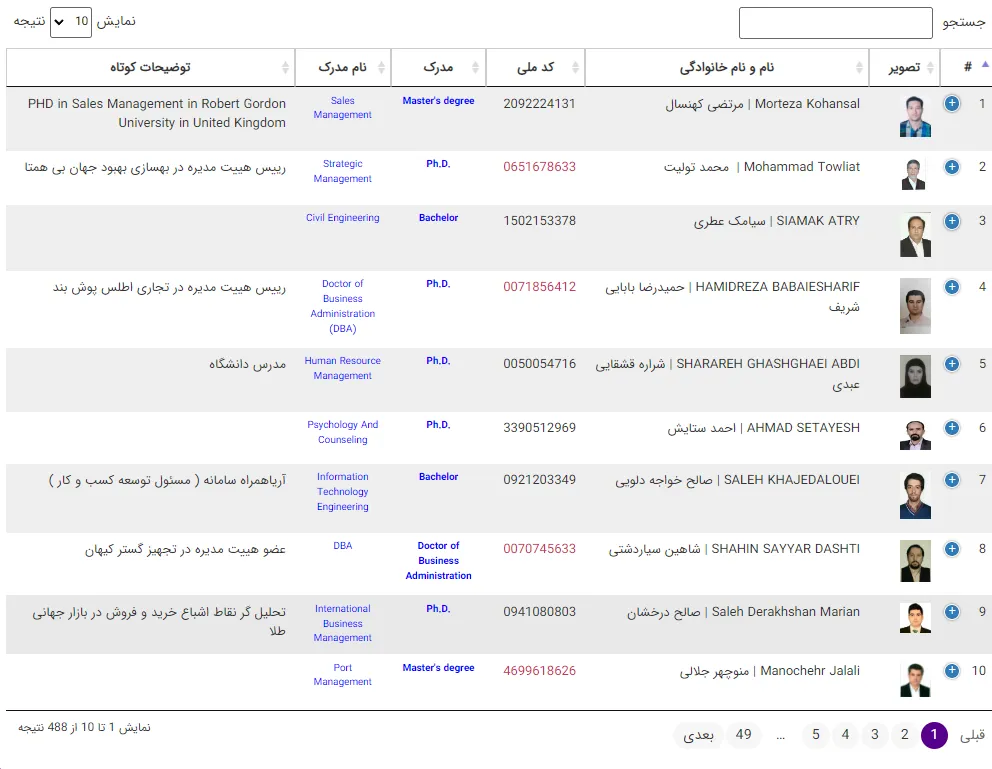The width and height of the screenshot is (992, 769).
Task: Click national code 0070745633
Action: coord(540,549)
